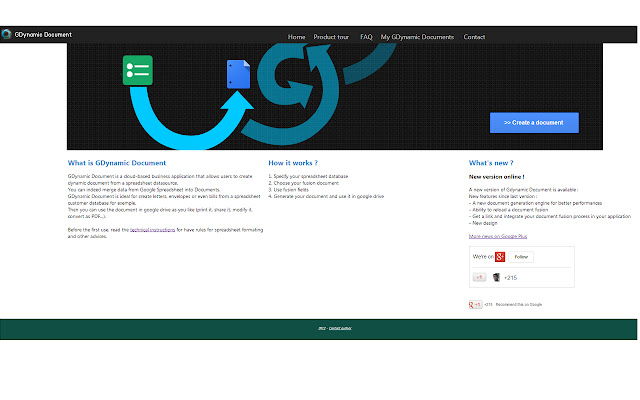This screenshot has width=640, height=400.
Task: Click step '3. Use fusion fields'
Action: coord(288,190)
